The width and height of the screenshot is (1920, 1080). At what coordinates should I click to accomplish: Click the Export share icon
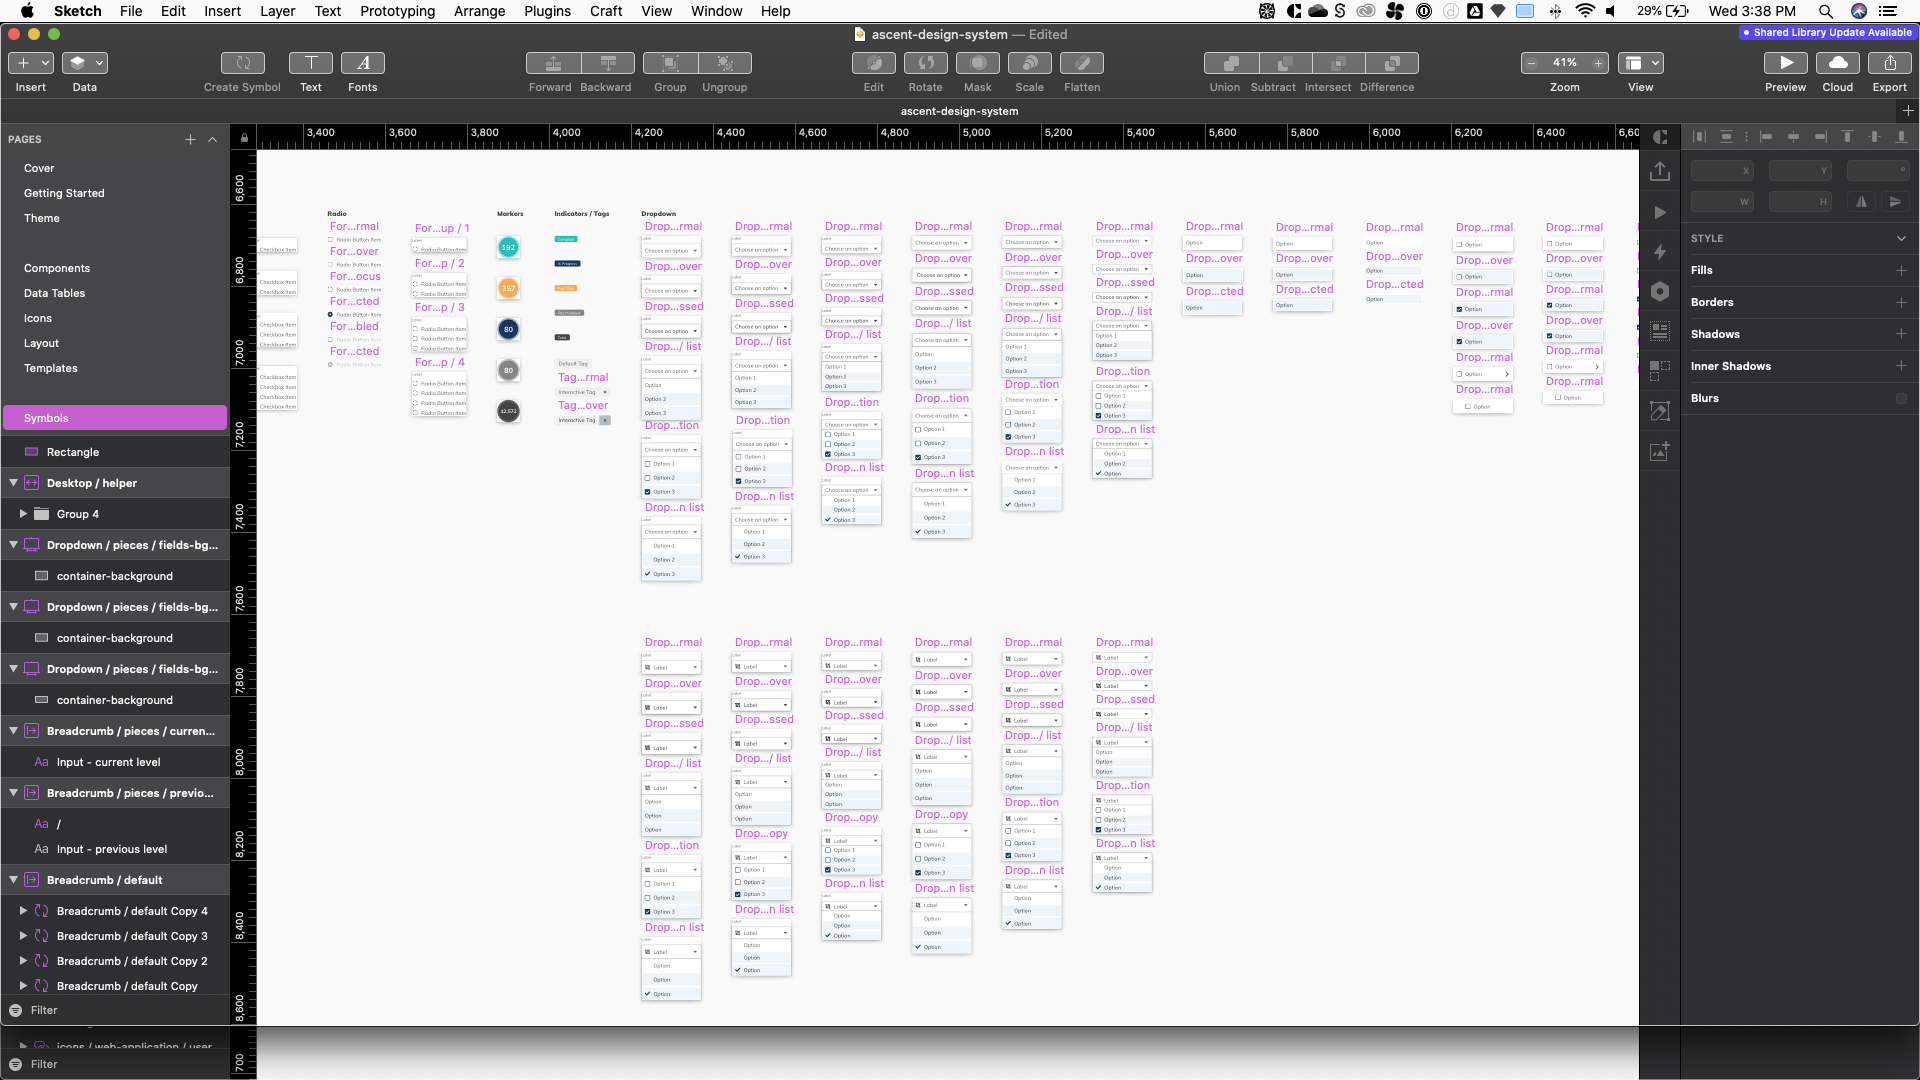pyautogui.click(x=1889, y=63)
